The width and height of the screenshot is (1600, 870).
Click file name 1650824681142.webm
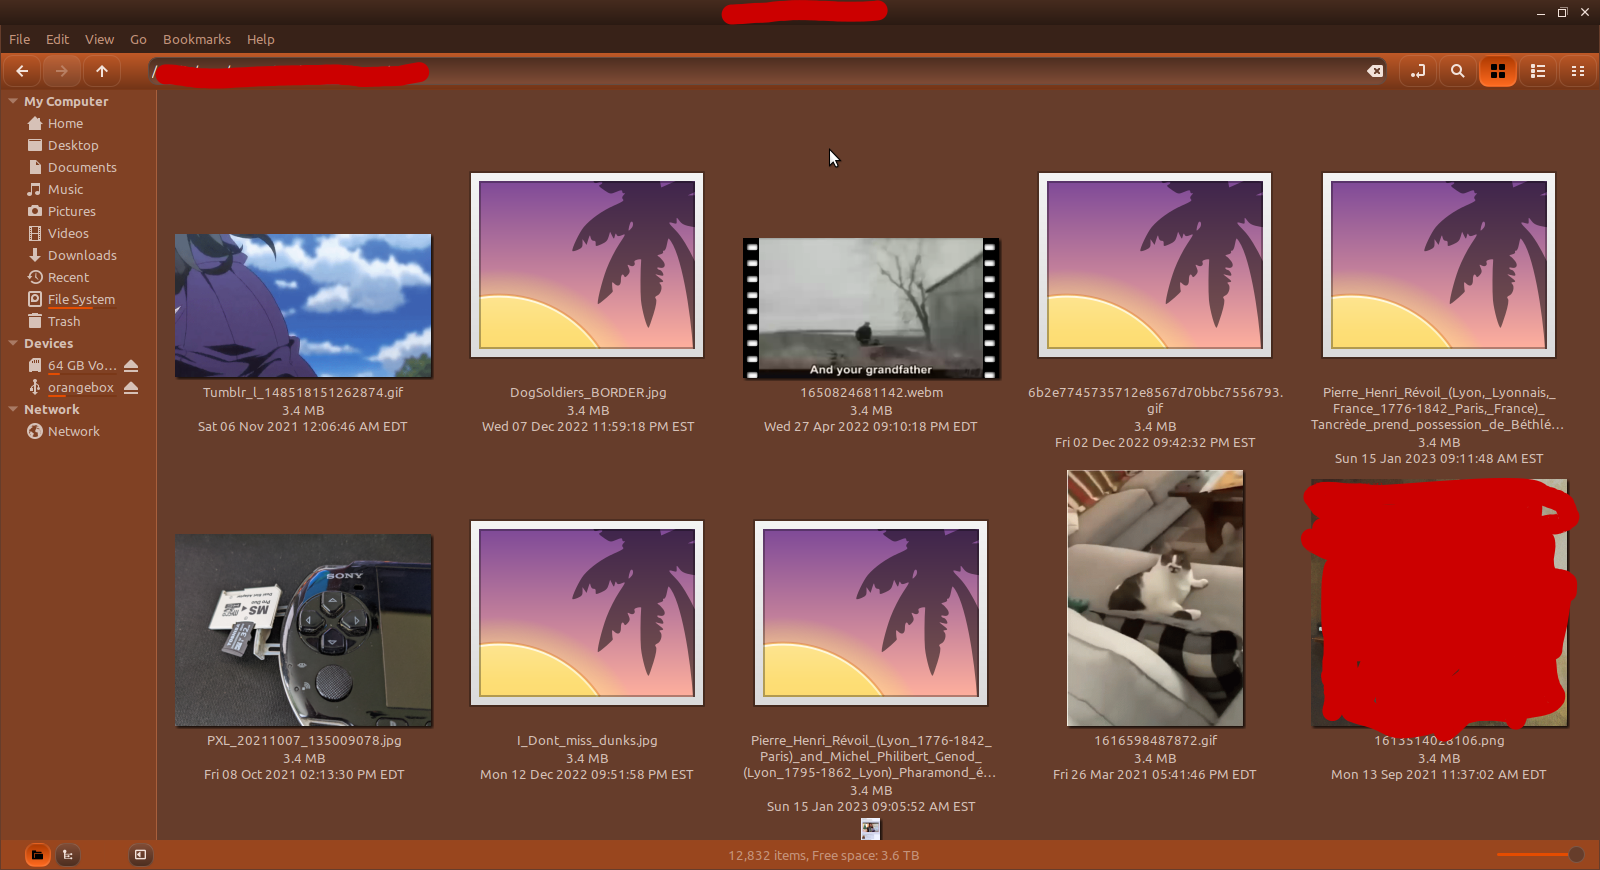click(x=871, y=393)
